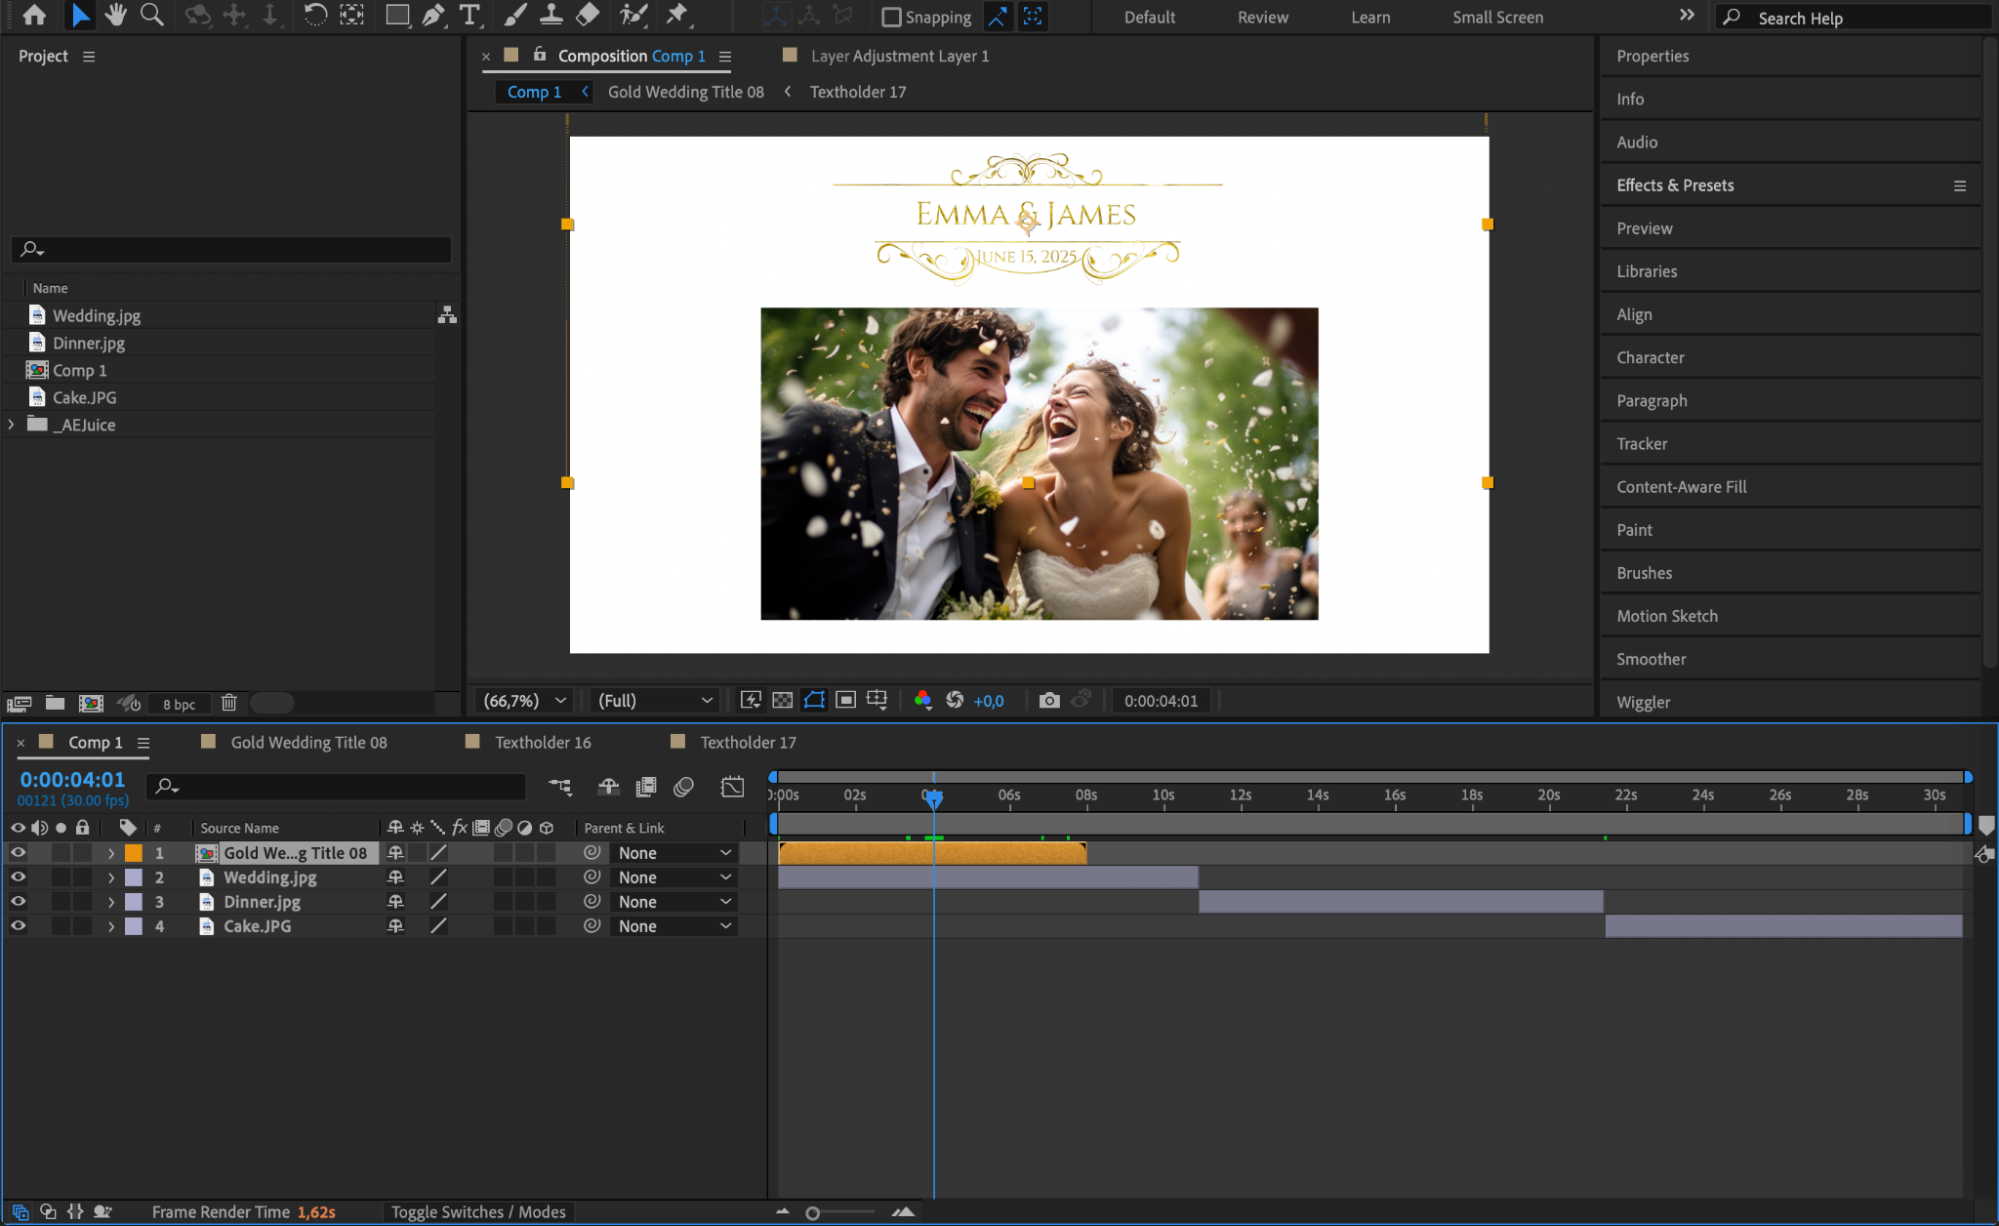Toggle visibility of Cake.JPG layer

coord(18,926)
